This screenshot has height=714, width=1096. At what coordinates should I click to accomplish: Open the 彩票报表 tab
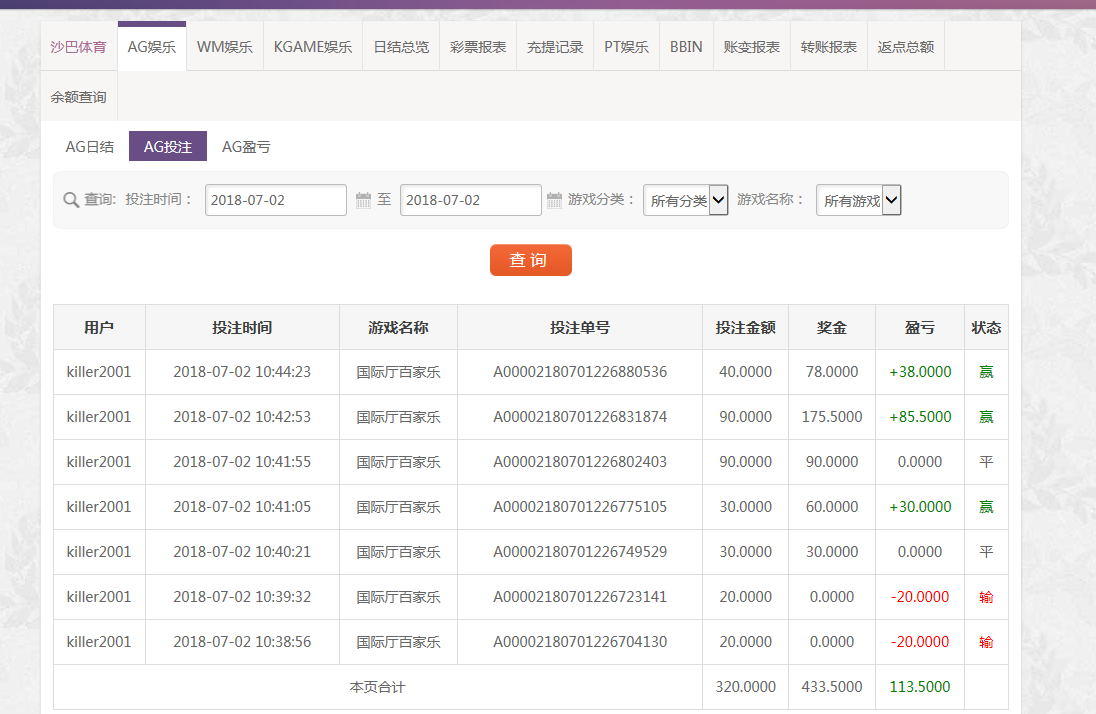click(478, 47)
